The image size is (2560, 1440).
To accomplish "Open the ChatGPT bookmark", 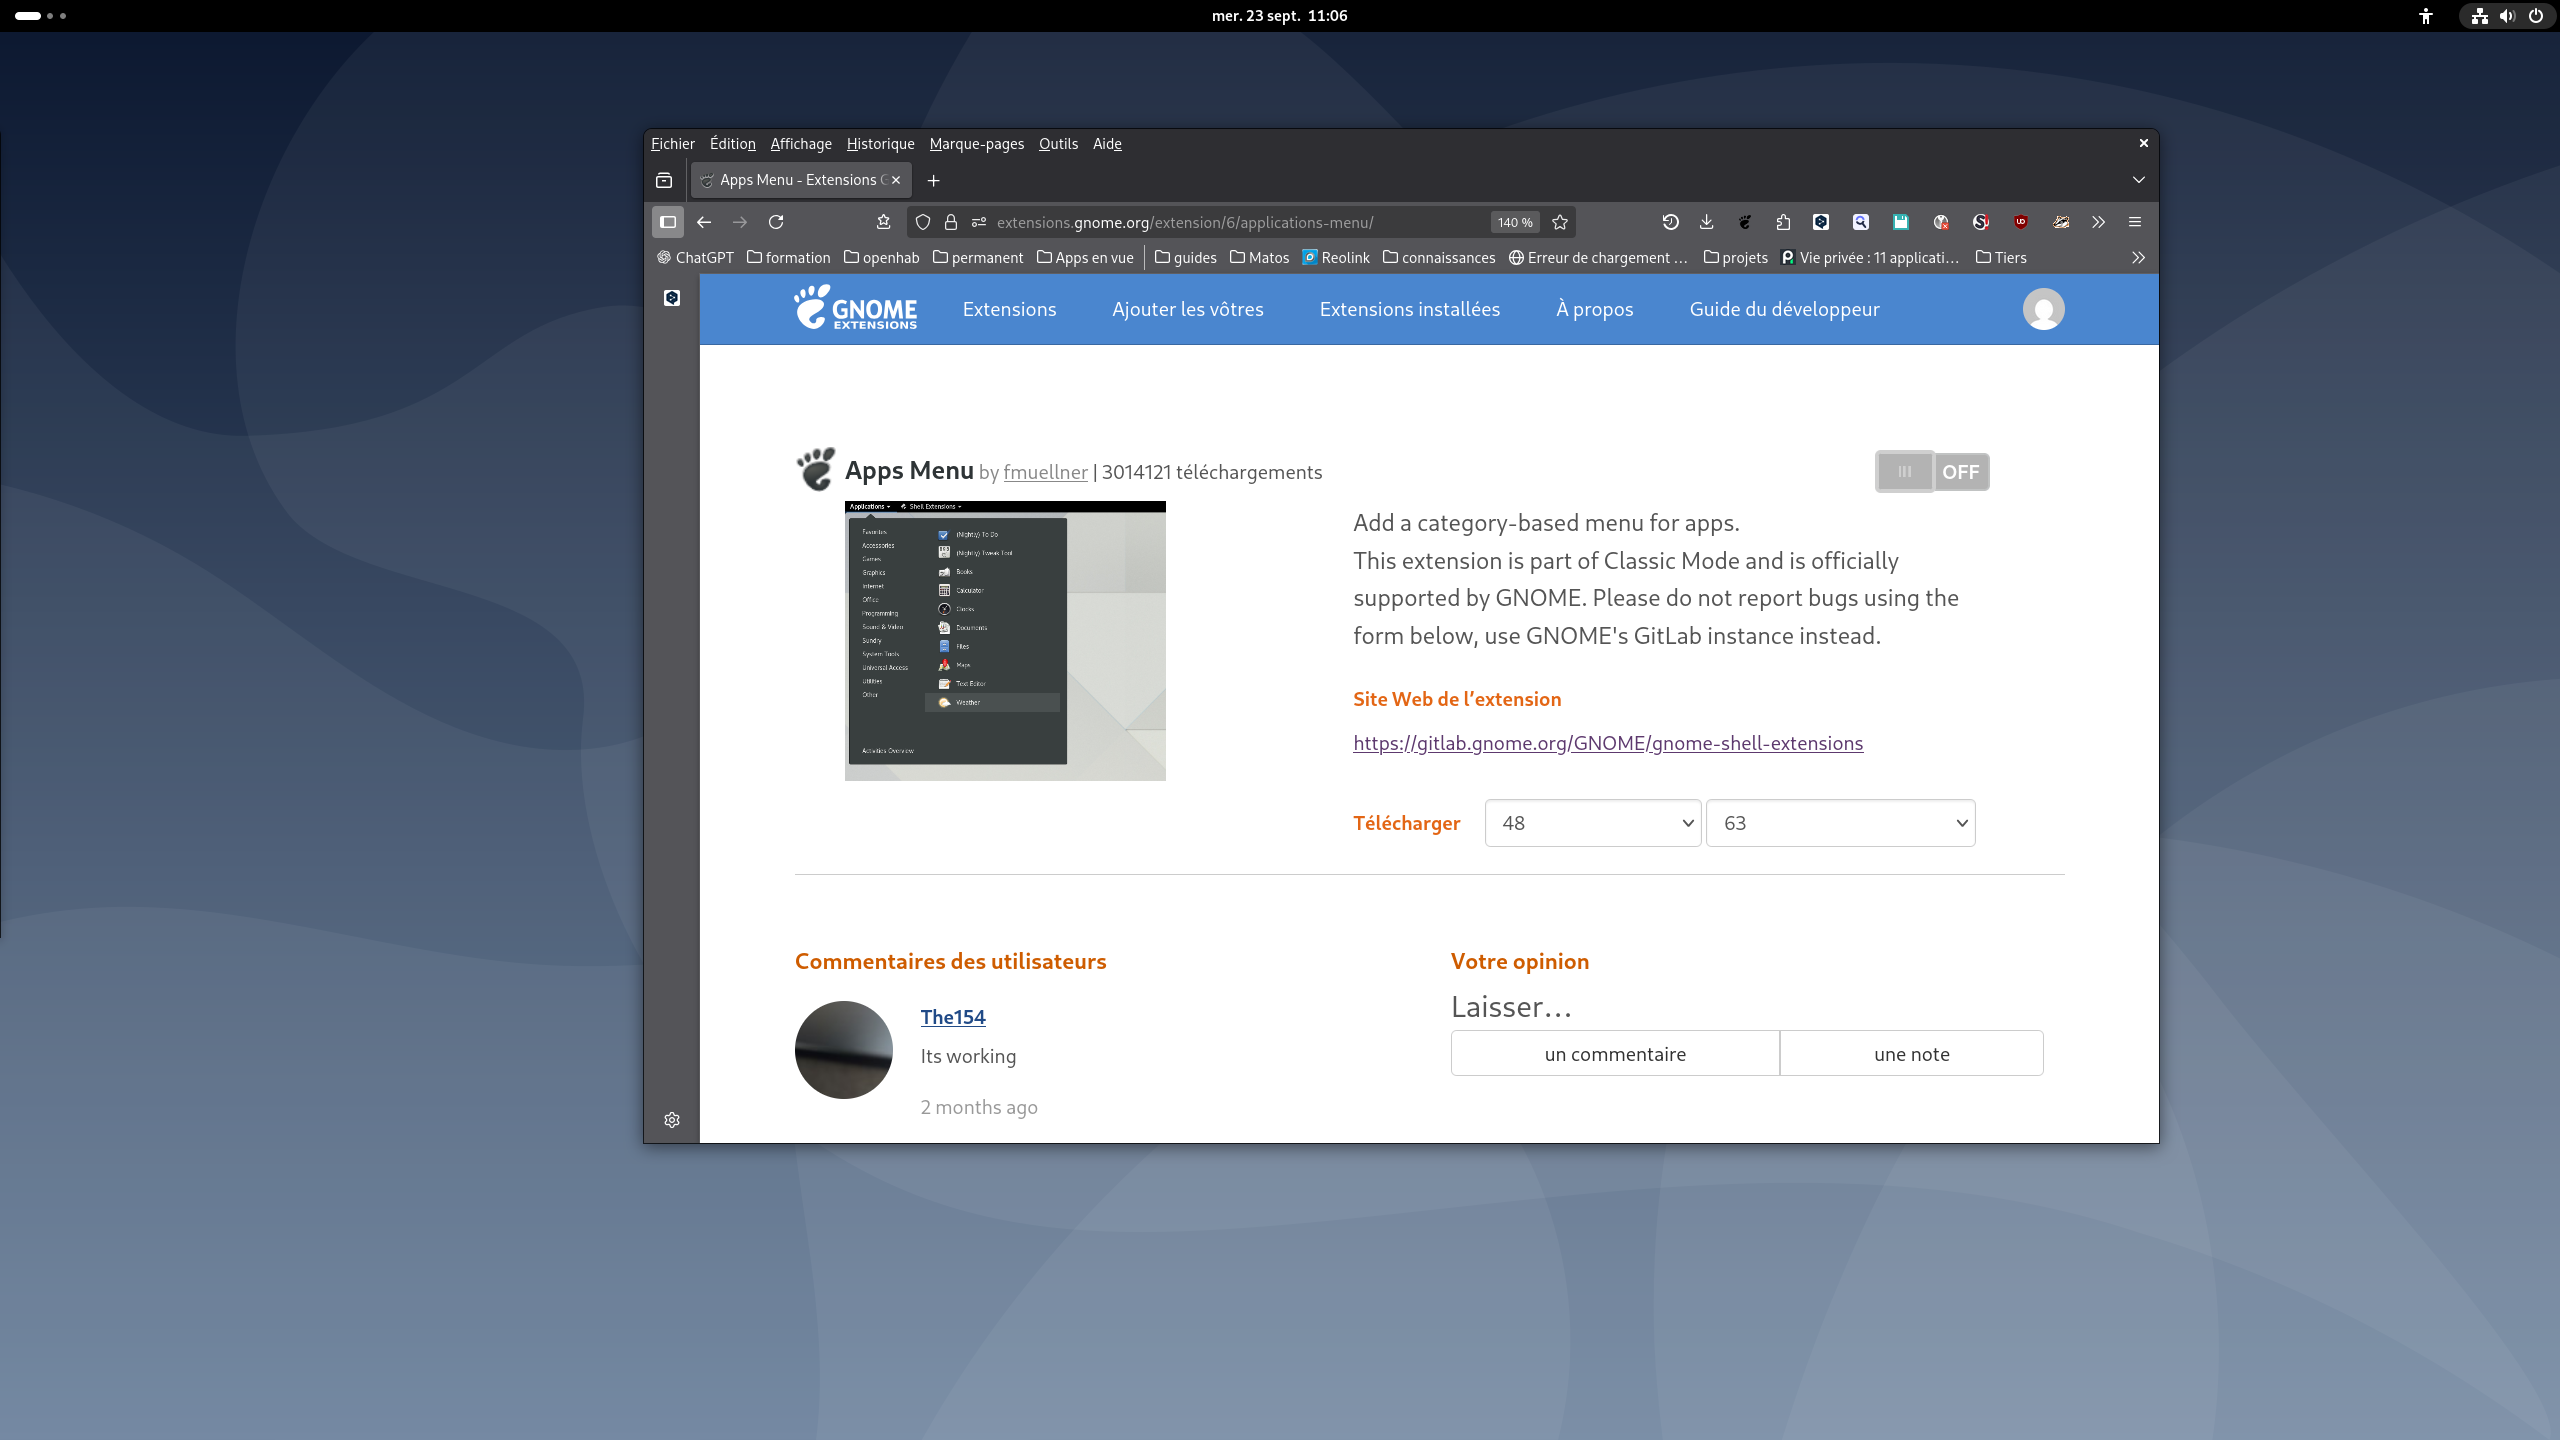I will point(695,258).
